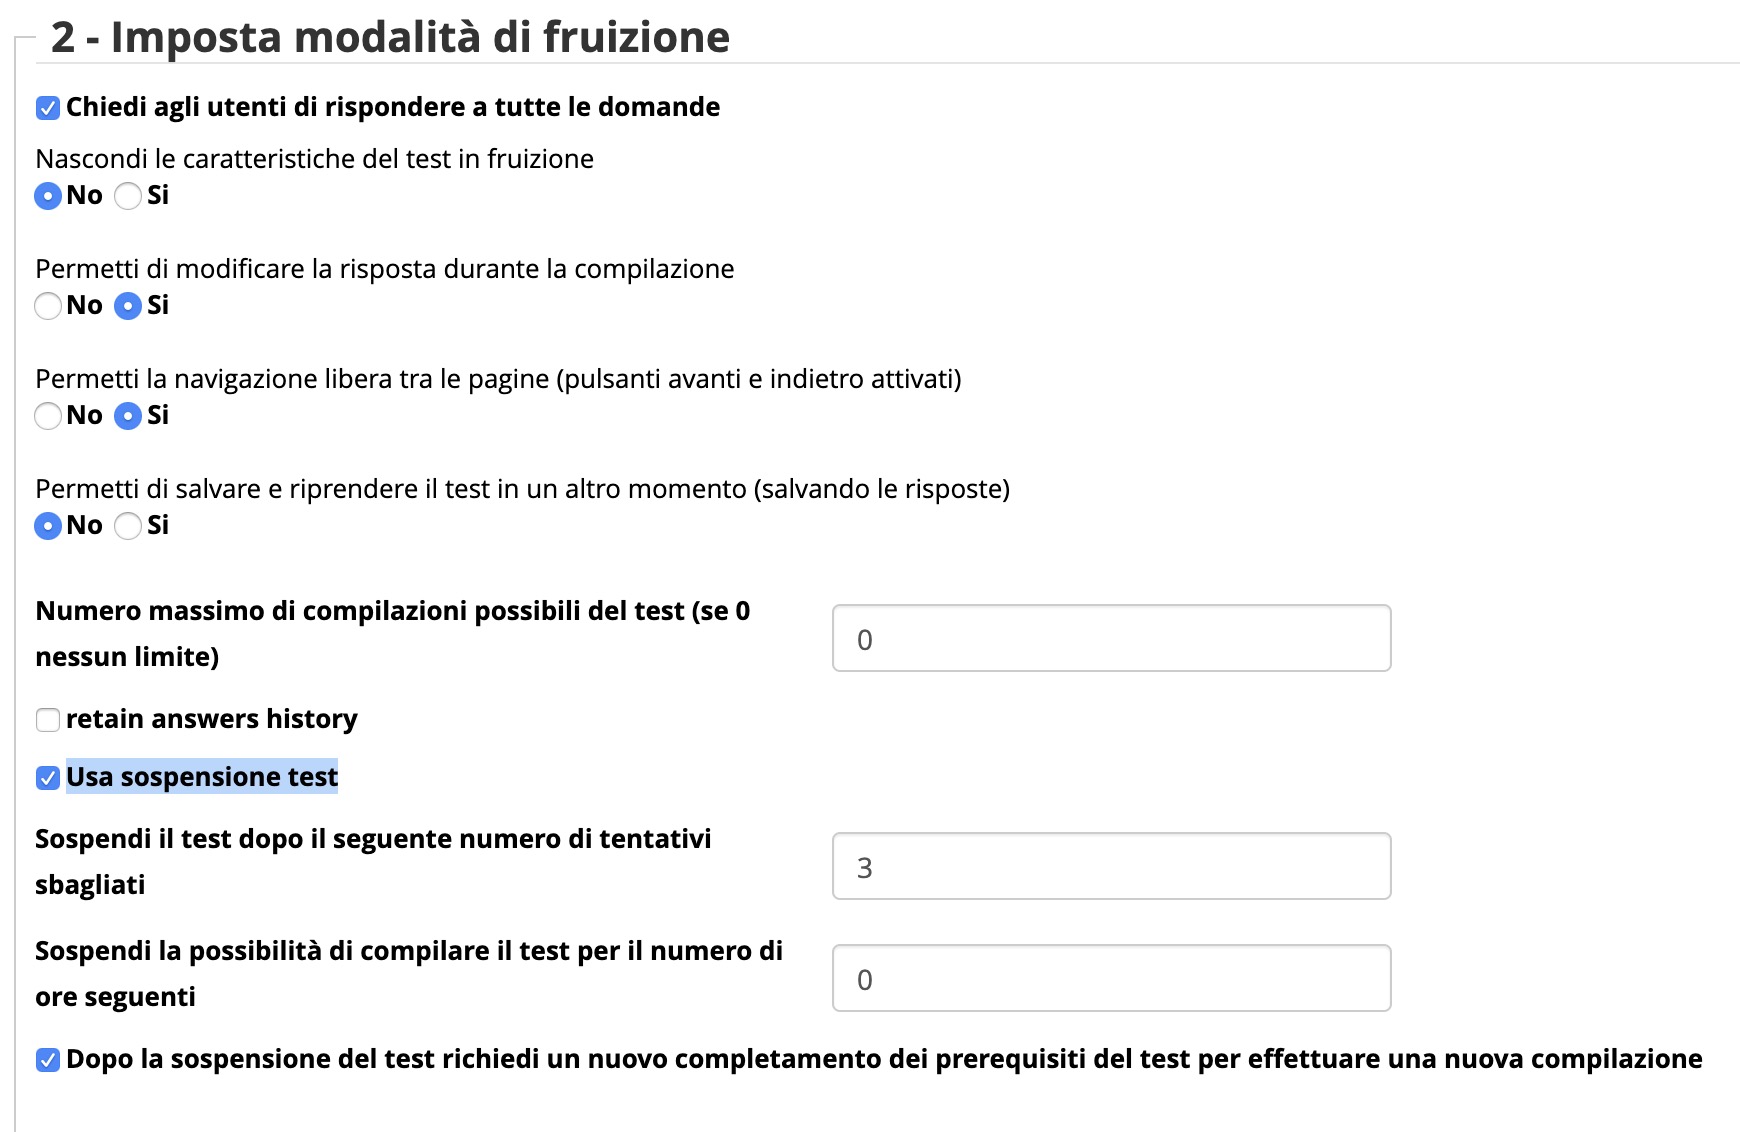
Task: Toggle the 'Usa sospensione test' checkbox
Action: pyautogui.click(x=47, y=778)
